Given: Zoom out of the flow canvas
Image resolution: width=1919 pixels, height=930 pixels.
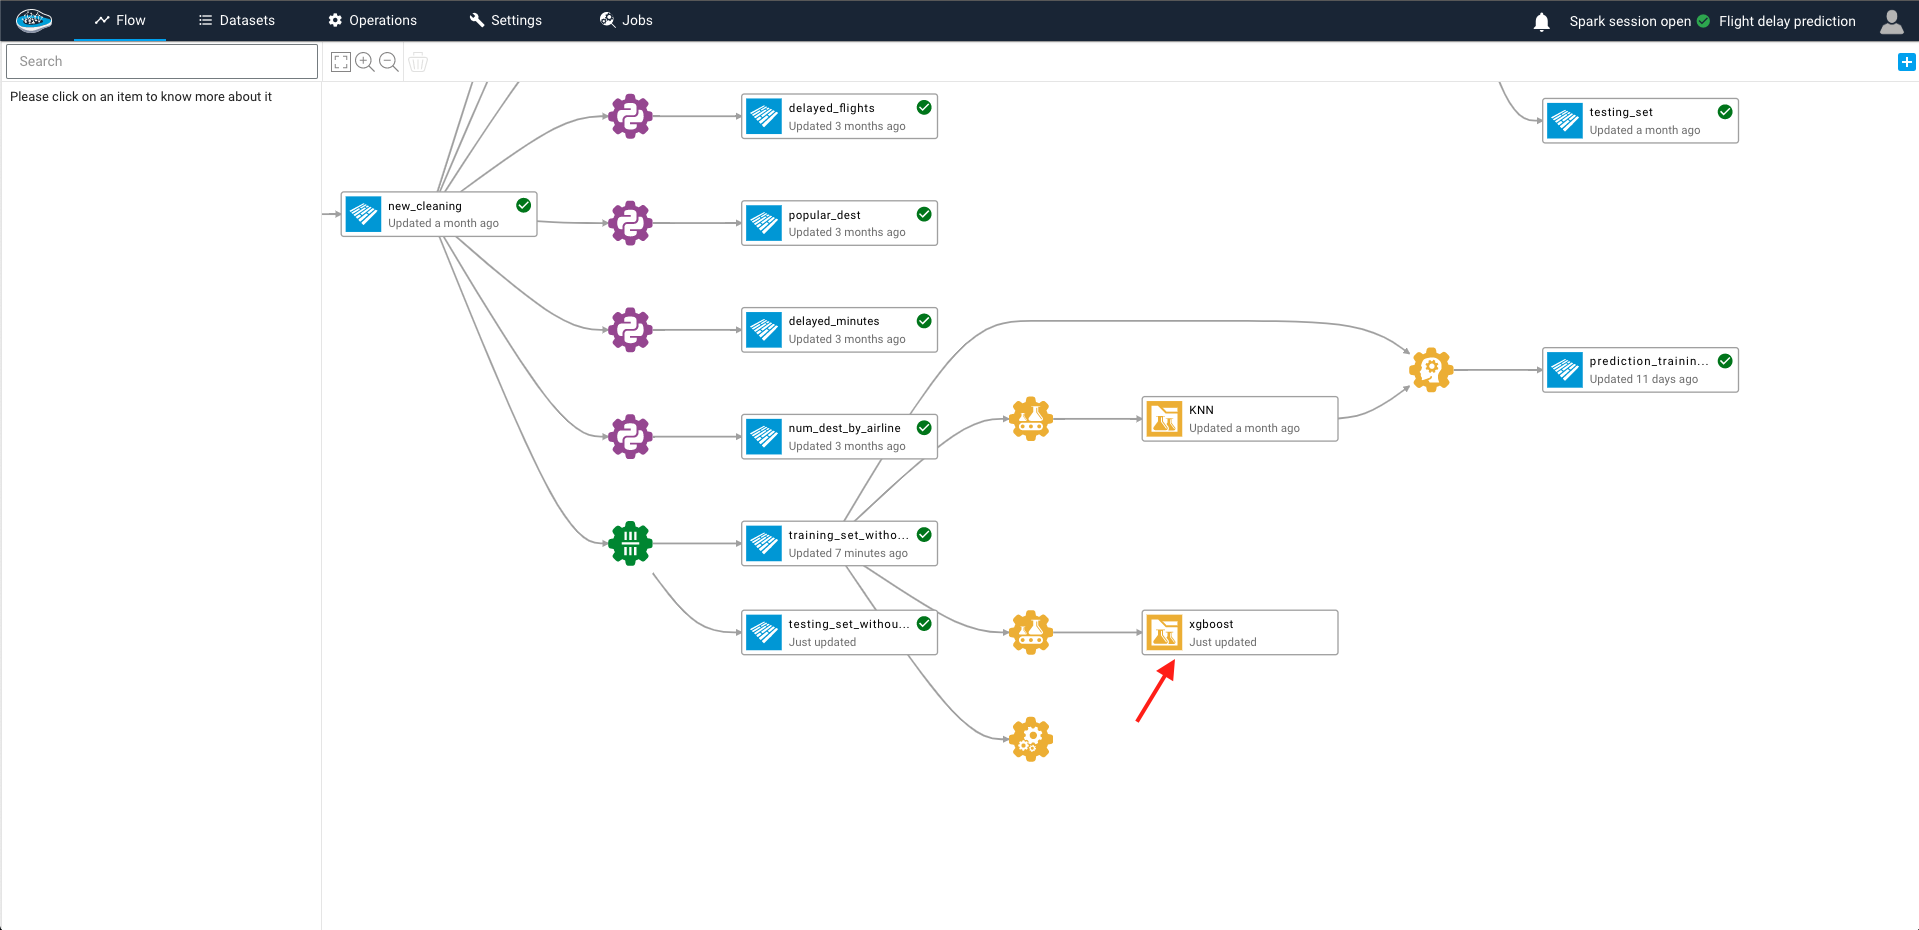Looking at the screenshot, I should click(389, 62).
